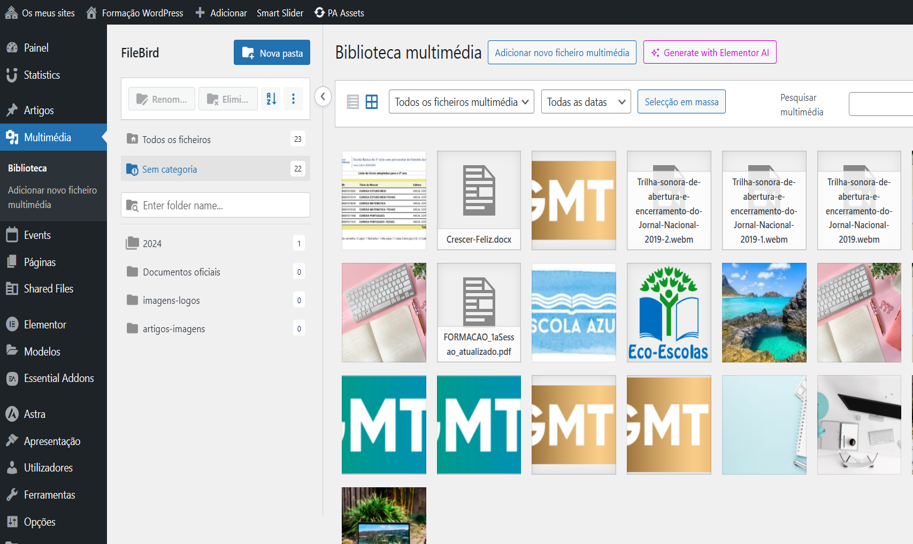Open the 2024 folder
Image resolution: width=913 pixels, height=544 pixels.
pyautogui.click(x=215, y=243)
